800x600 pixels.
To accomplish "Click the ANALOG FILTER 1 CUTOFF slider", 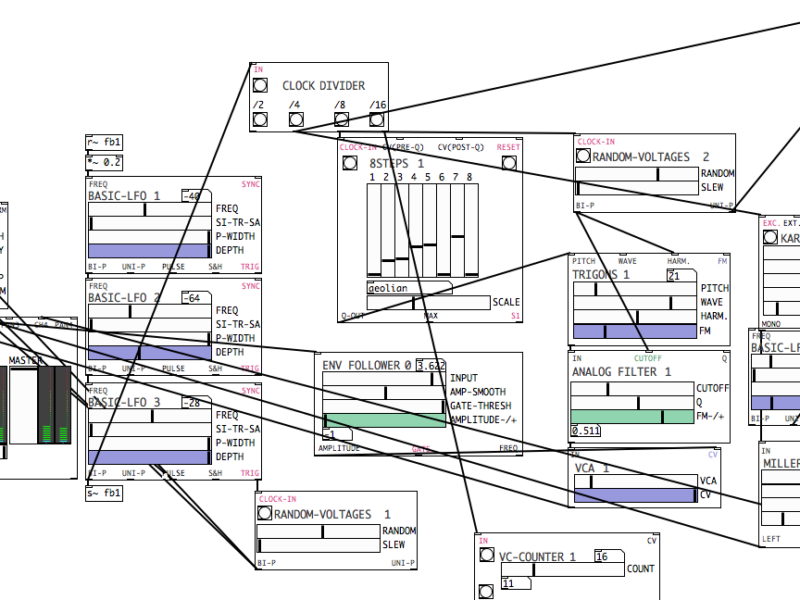I will click(x=632, y=388).
